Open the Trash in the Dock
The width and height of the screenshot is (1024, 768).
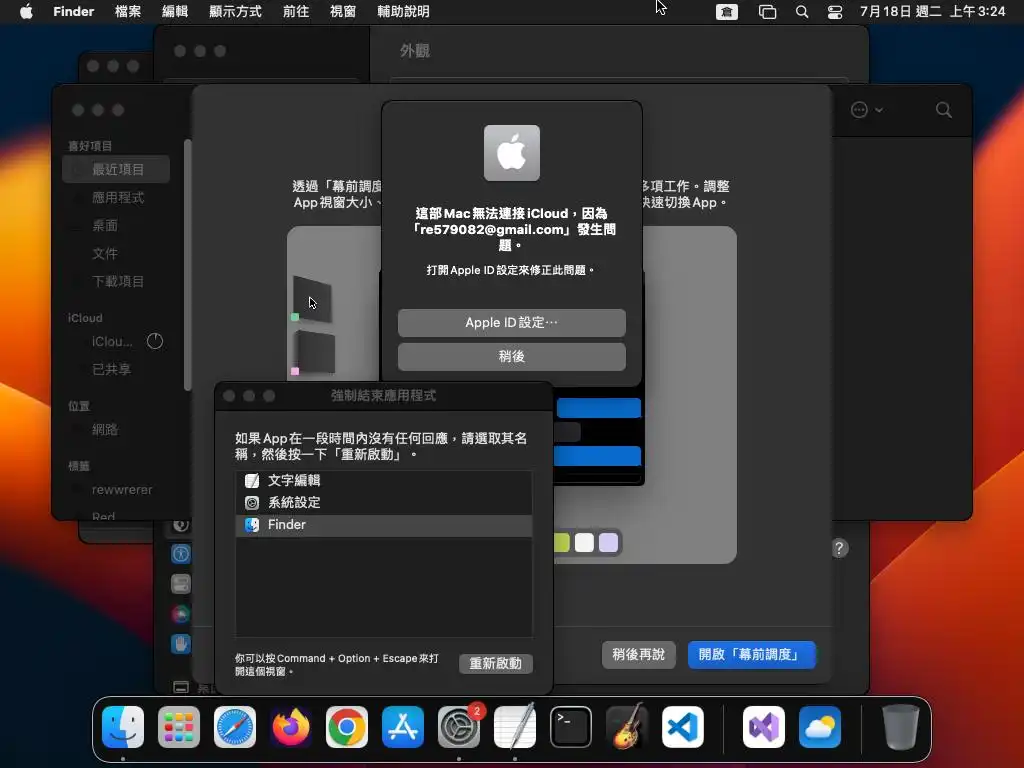pyautogui.click(x=901, y=727)
